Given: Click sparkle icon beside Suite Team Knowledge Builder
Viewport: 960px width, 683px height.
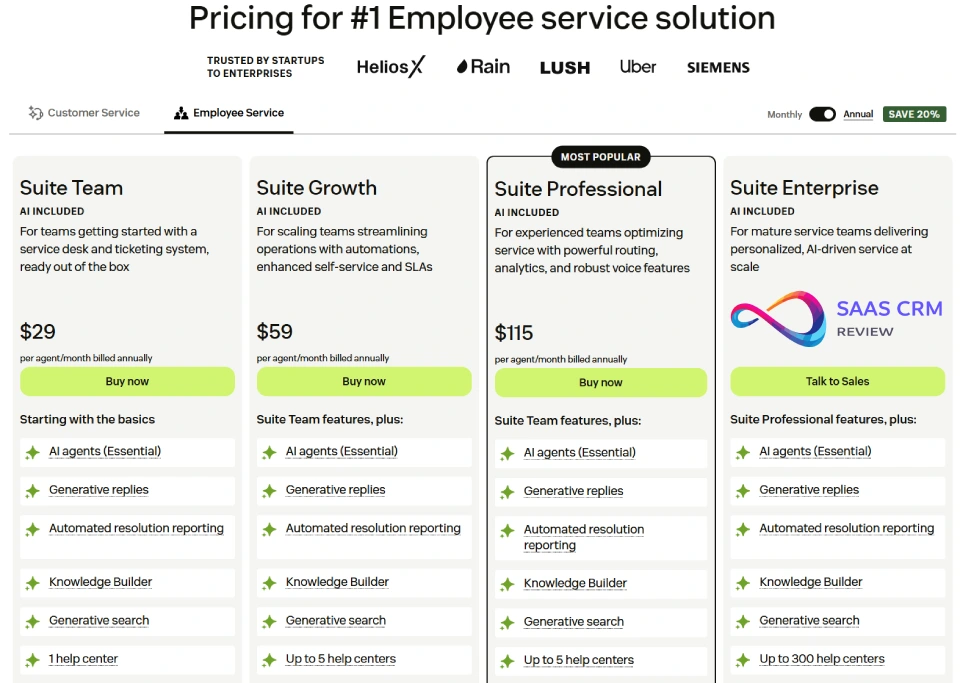Looking at the screenshot, I should pyautogui.click(x=32, y=583).
